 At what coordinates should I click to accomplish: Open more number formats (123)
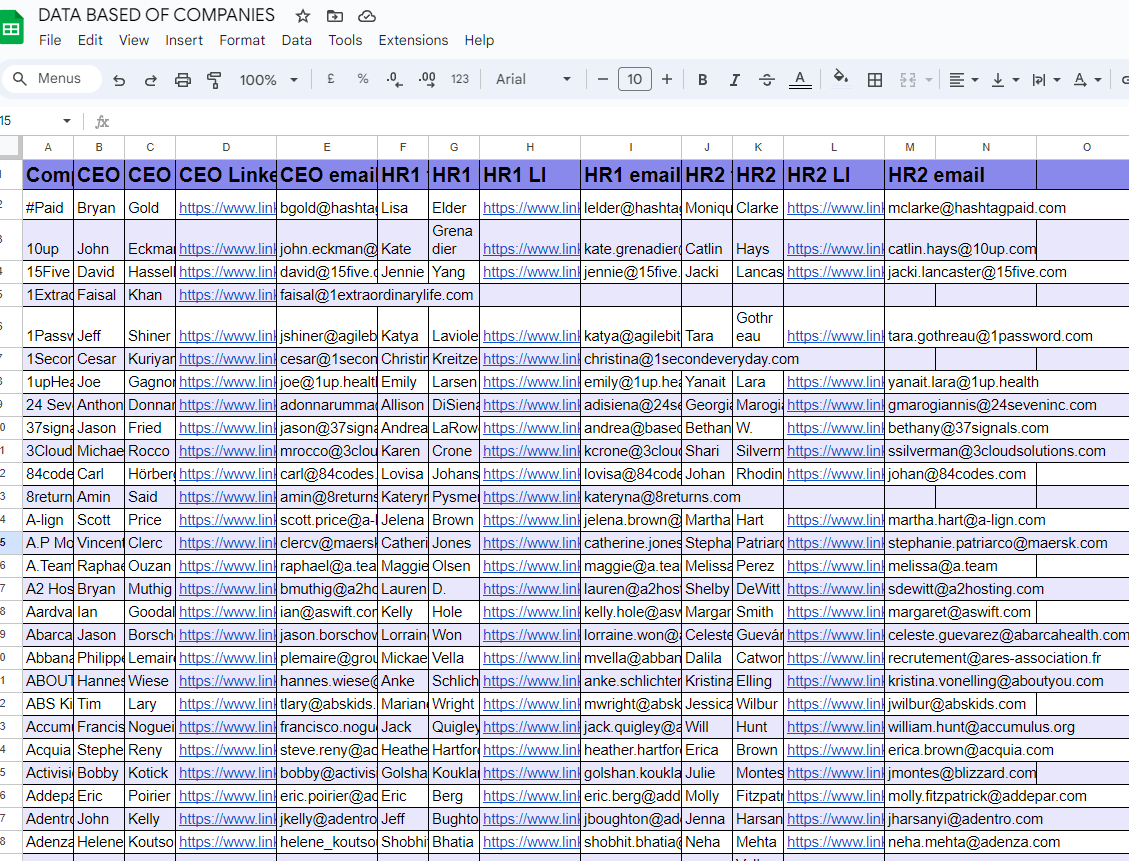click(x=460, y=79)
